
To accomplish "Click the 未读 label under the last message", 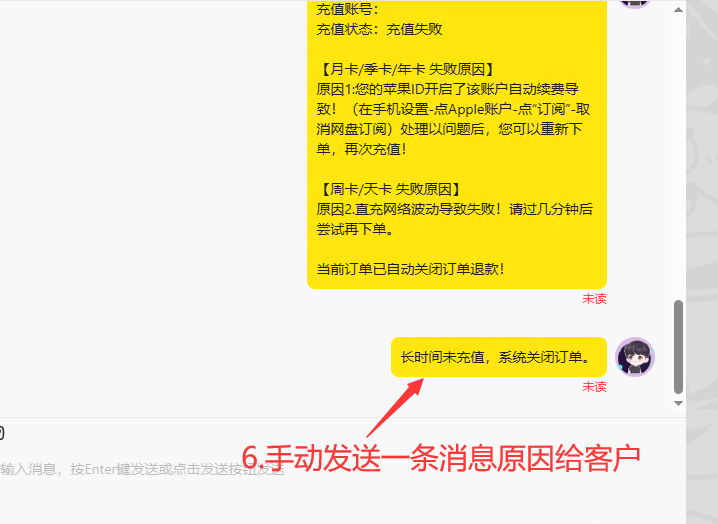I will tap(594, 387).
